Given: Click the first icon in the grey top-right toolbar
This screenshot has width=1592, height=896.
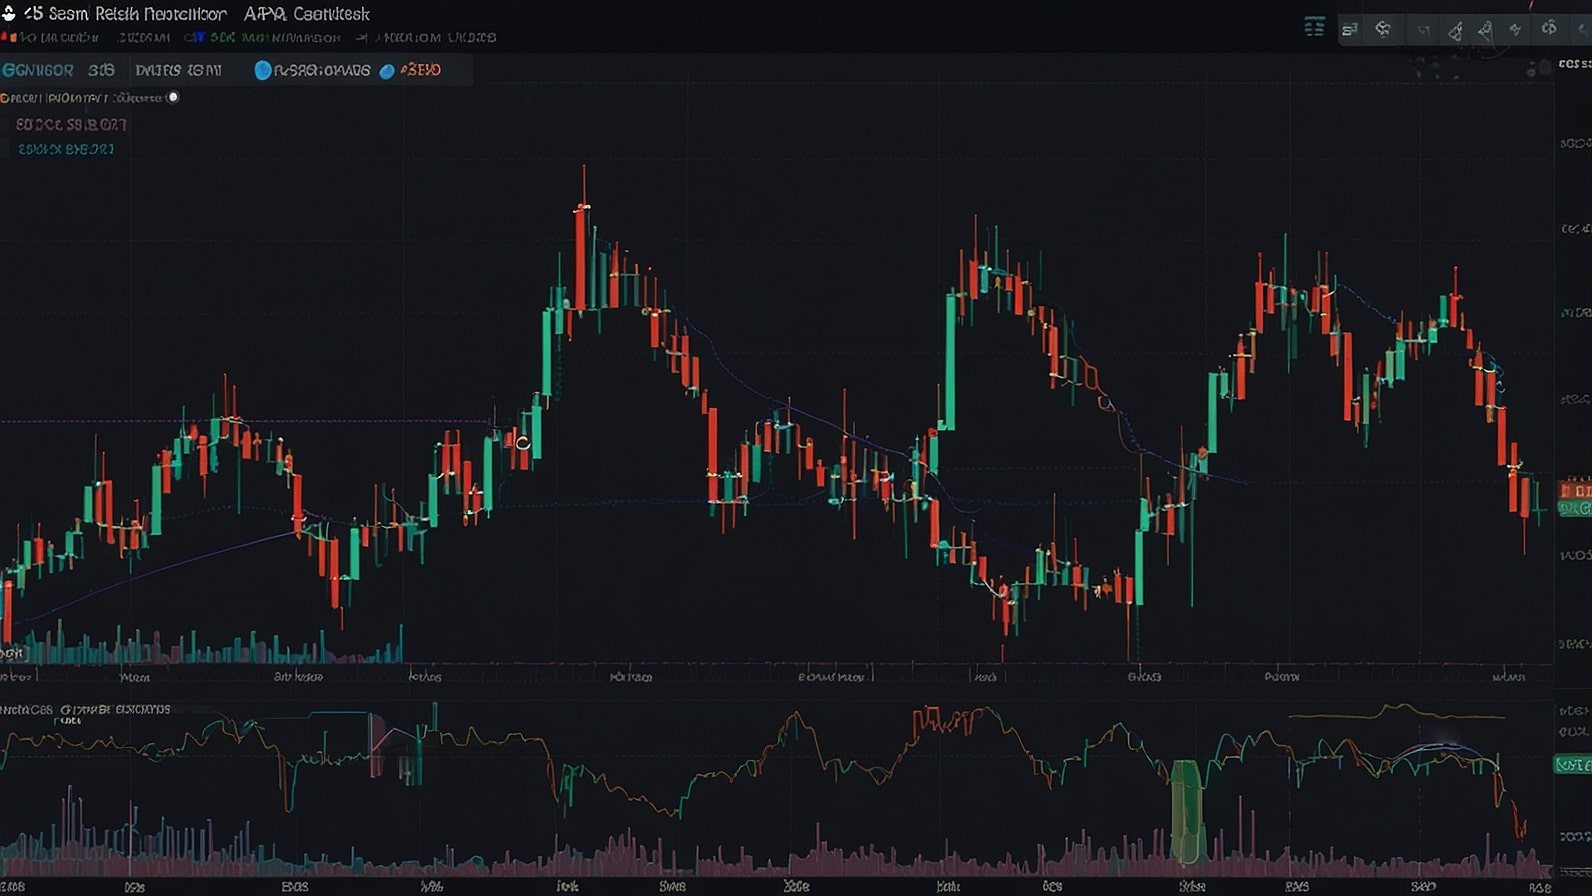Looking at the screenshot, I should 1350,30.
